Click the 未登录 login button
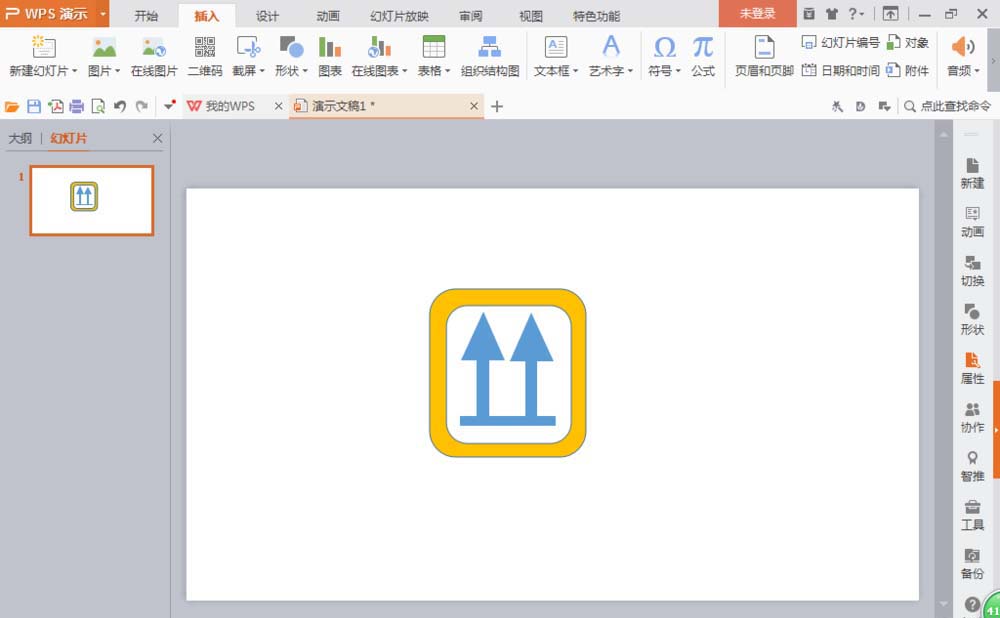Image resolution: width=1000 pixels, height=618 pixels. point(757,14)
